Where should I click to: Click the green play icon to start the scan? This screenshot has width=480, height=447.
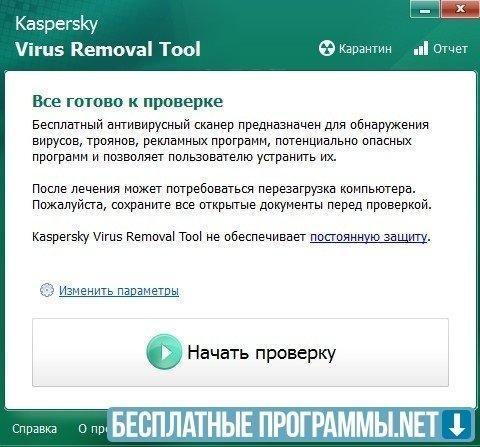(x=164, y=352)
